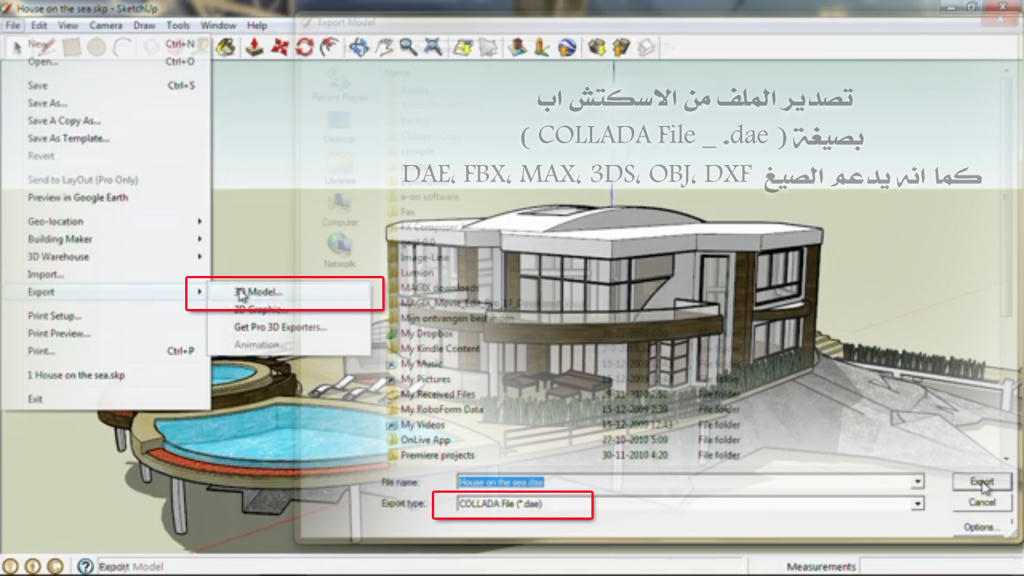Viewport: 1024px width, 576px height.
Task: Select the Push/Pull tool
Action: (x=254, y=47)
